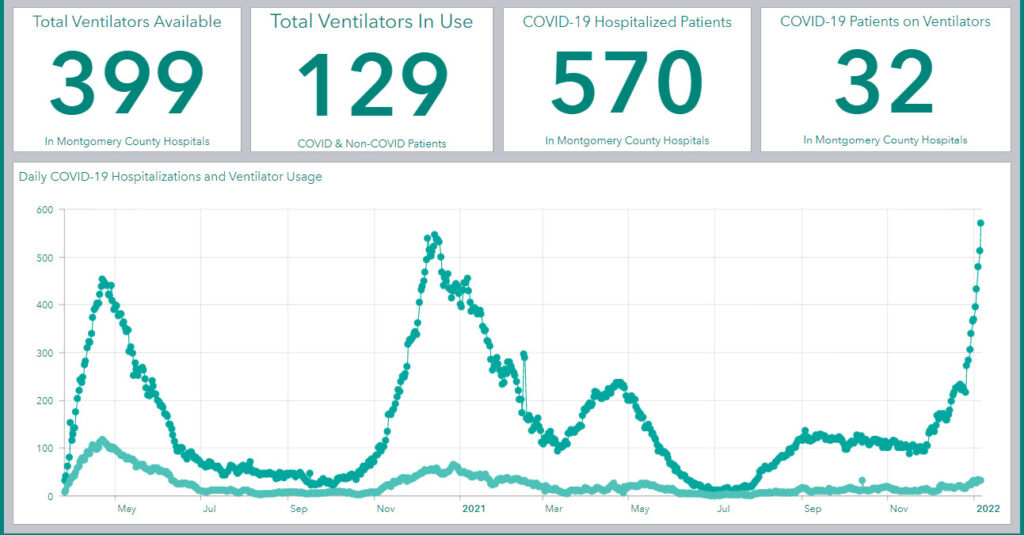Screen dimensions: 1024x535
Task: Click the ventilator line peak near April 2020
Action: click(x=102, y=440)
